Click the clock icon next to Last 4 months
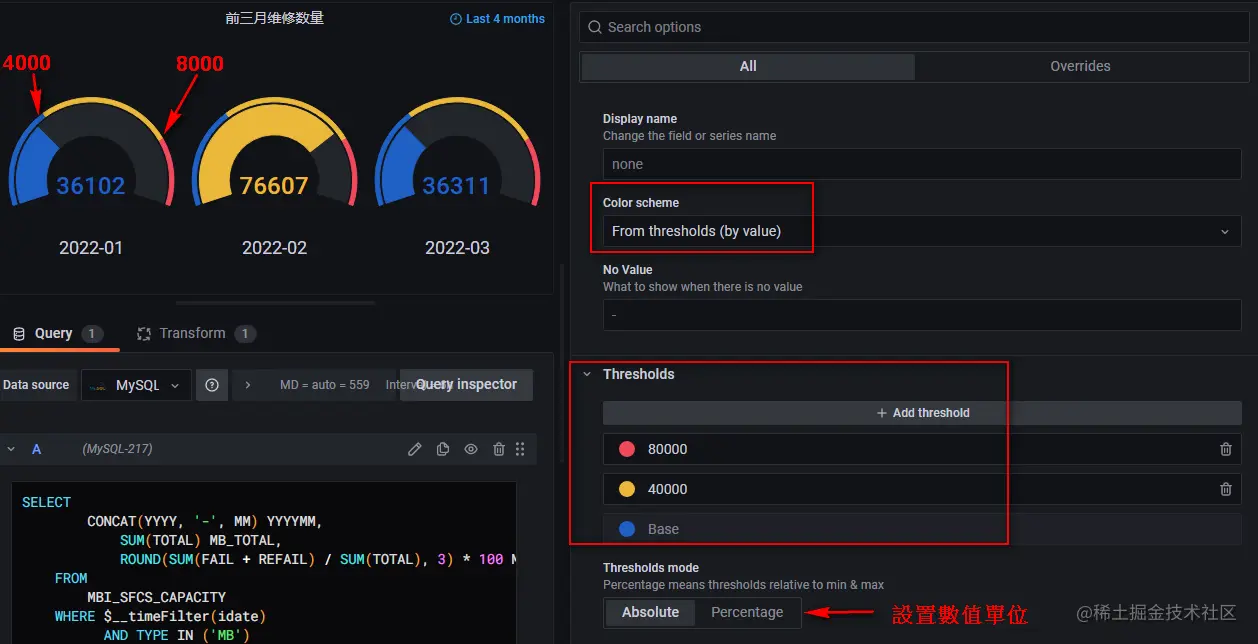This screenshot has height=644, width=1258. point(456,19)
